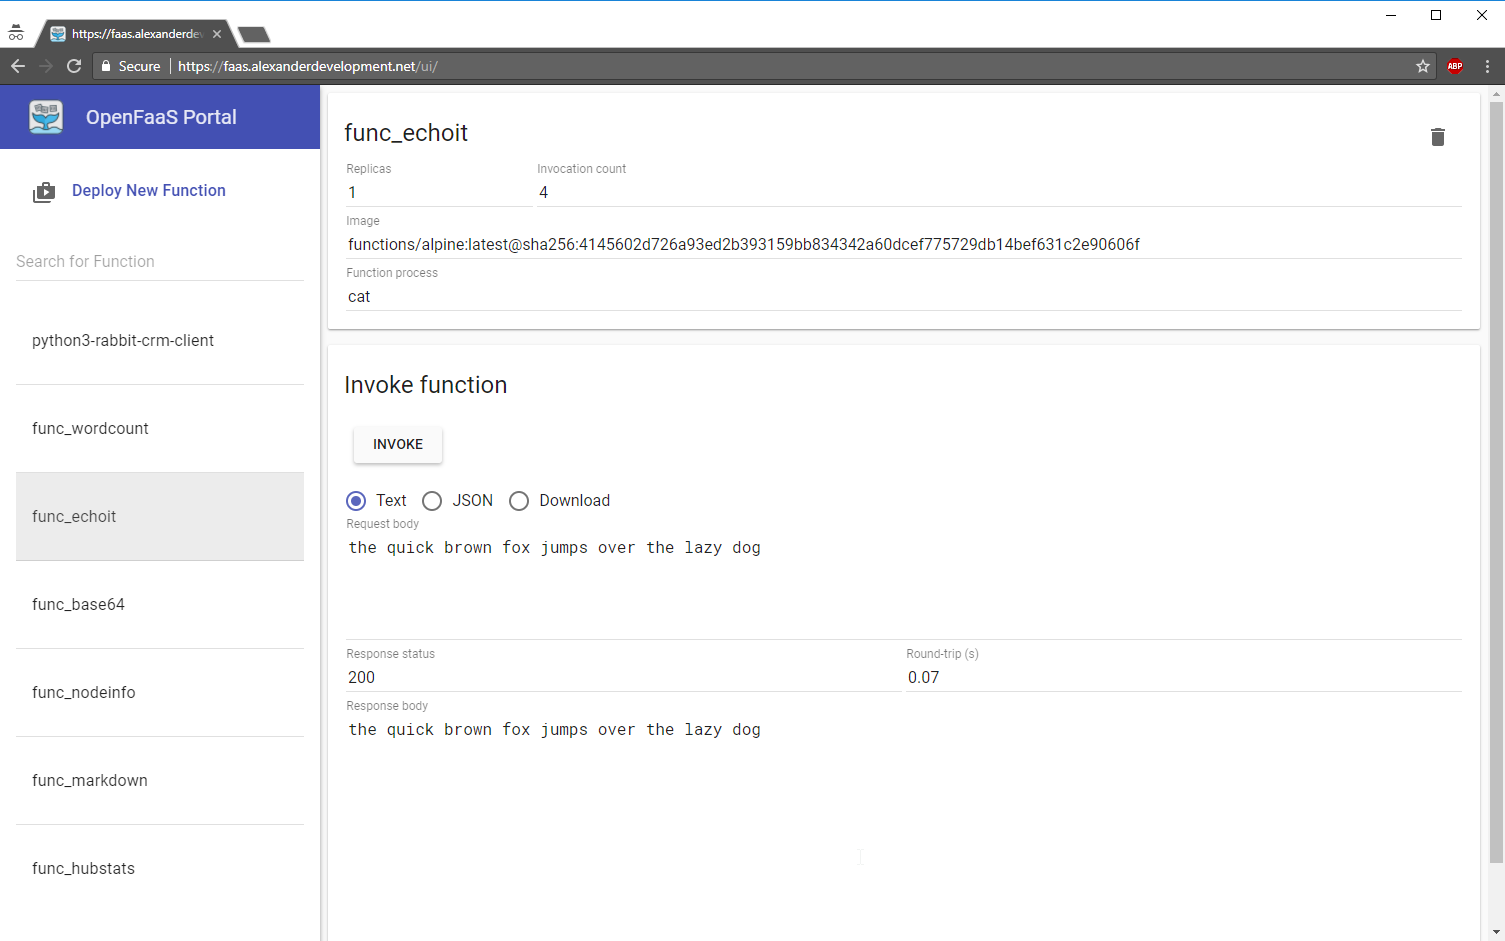Click the OpenFaaS Portal title
This screenshot has height=941, width=1505.
161,117
